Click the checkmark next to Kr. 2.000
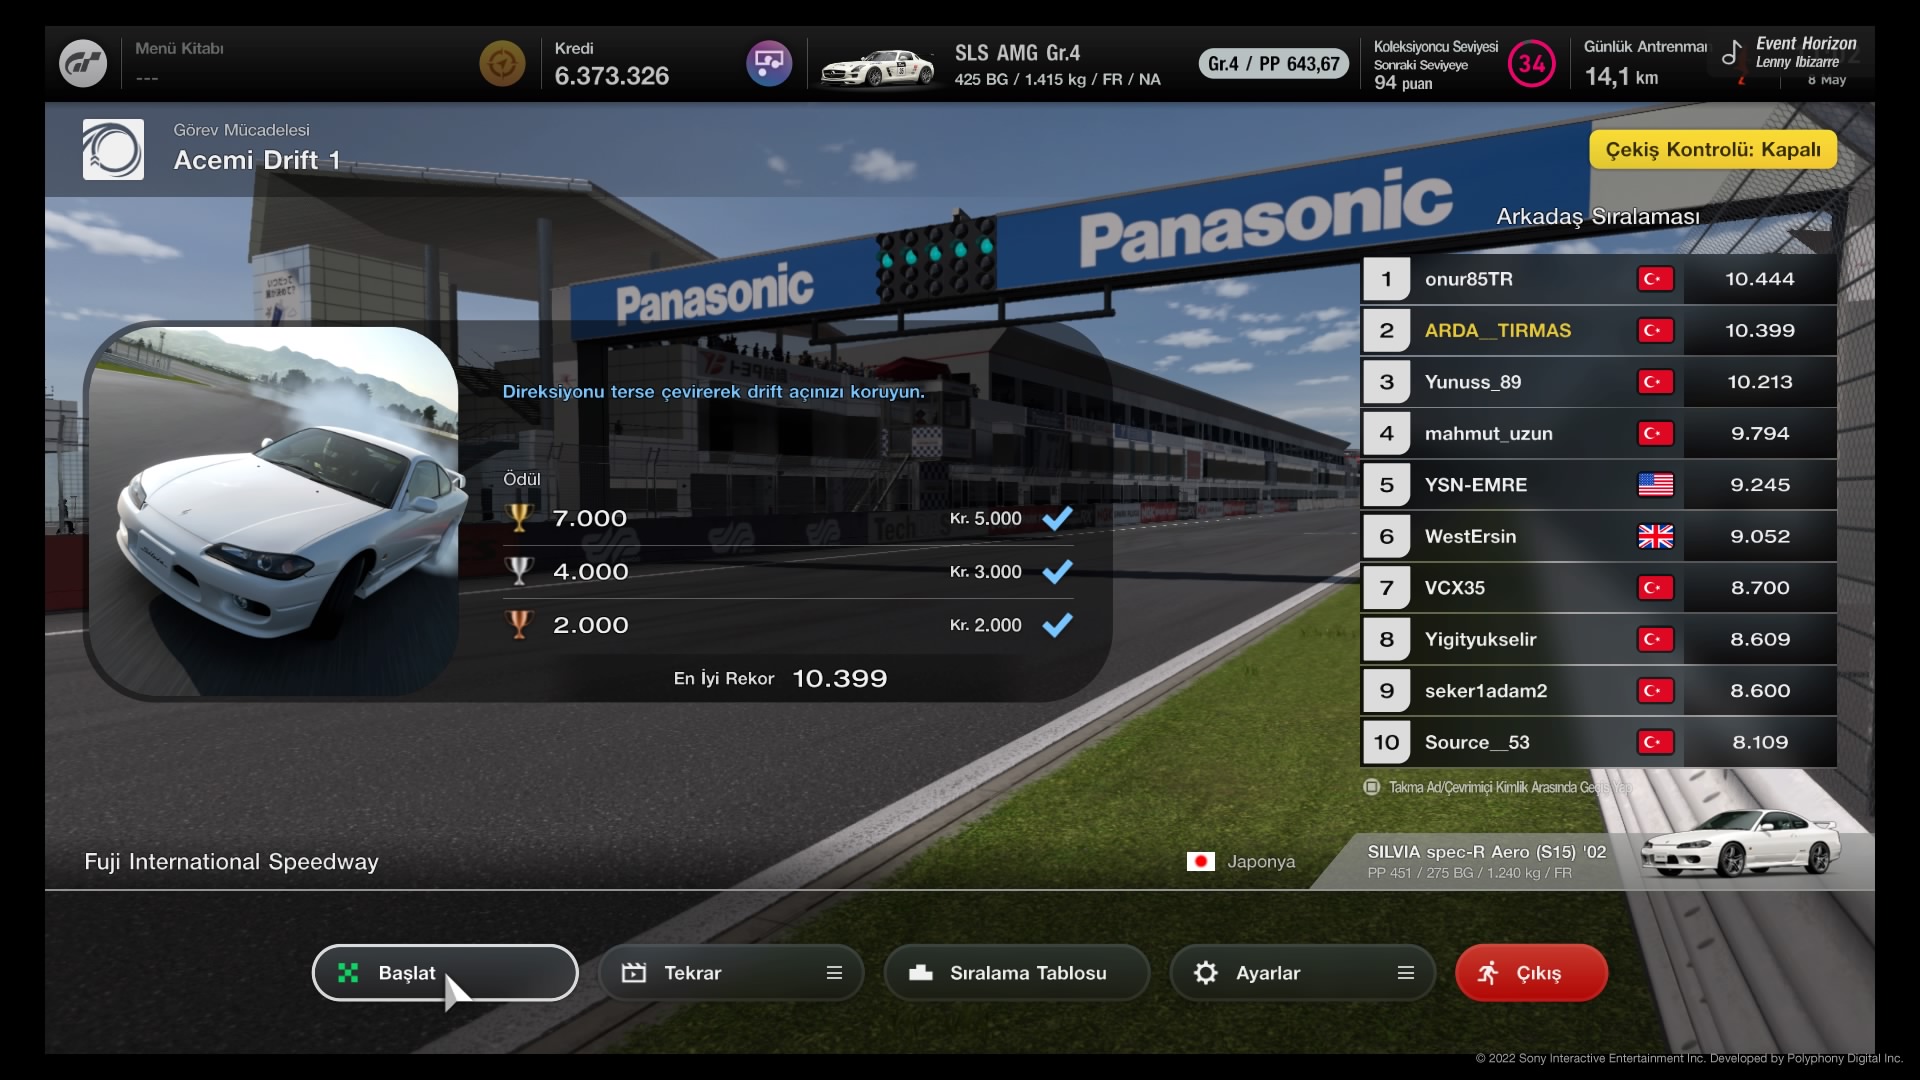The image size is (1920, 1080). coord(1057,625)
